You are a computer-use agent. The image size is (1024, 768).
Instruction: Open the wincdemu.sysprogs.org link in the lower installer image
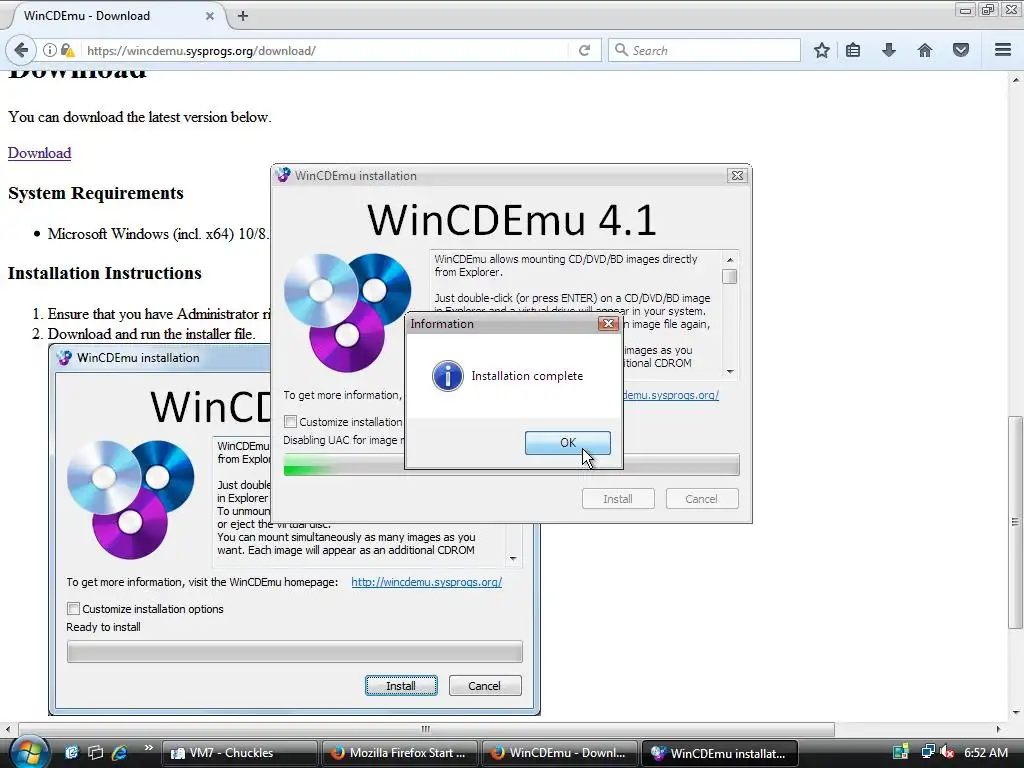pyautogui.click(x=426, y=582)
